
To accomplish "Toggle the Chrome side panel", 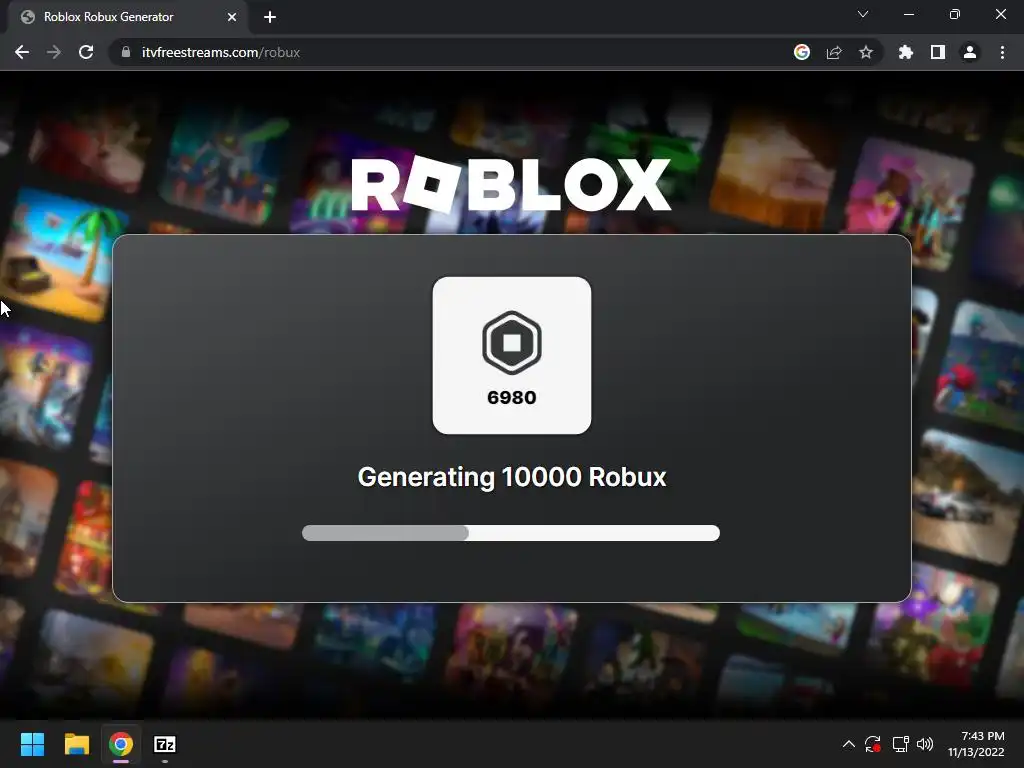I will [938, 52].
